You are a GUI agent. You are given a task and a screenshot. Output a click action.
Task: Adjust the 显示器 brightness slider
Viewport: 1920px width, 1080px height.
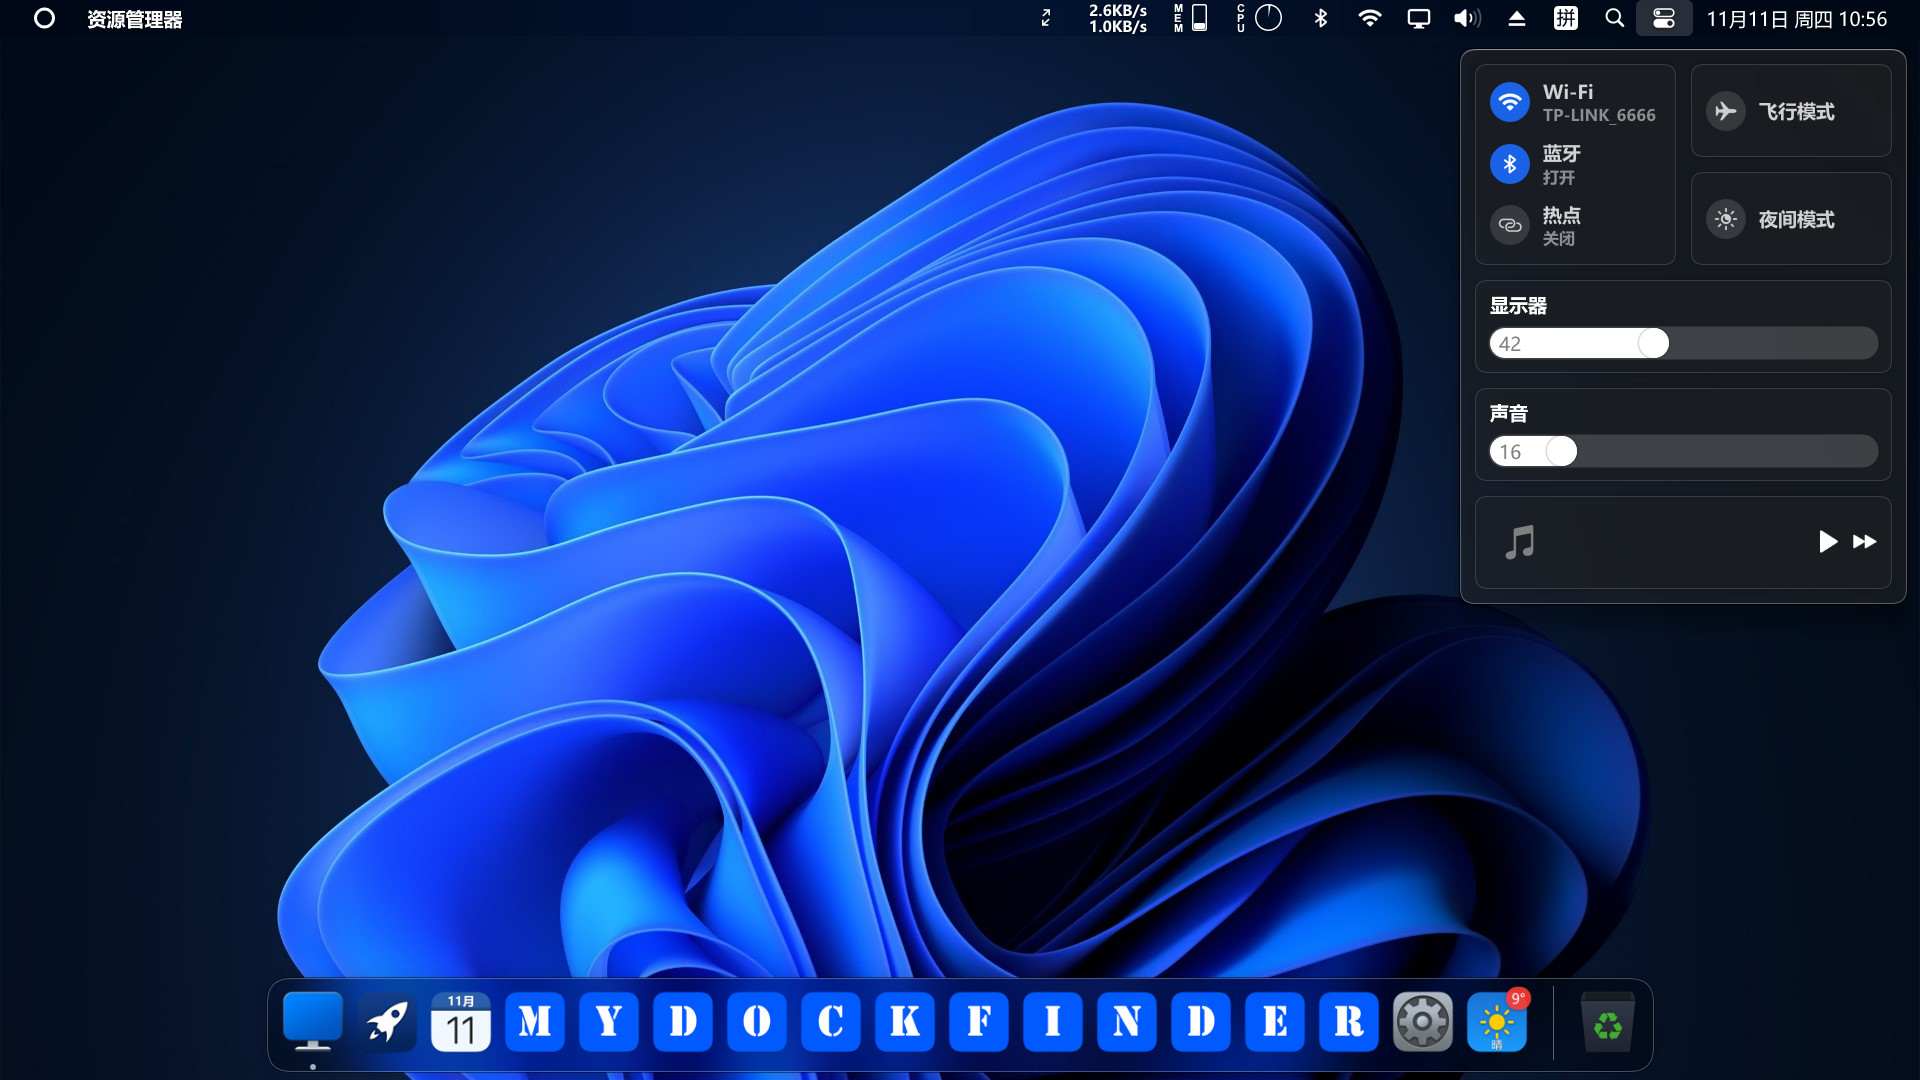(x=1652, y=343)
